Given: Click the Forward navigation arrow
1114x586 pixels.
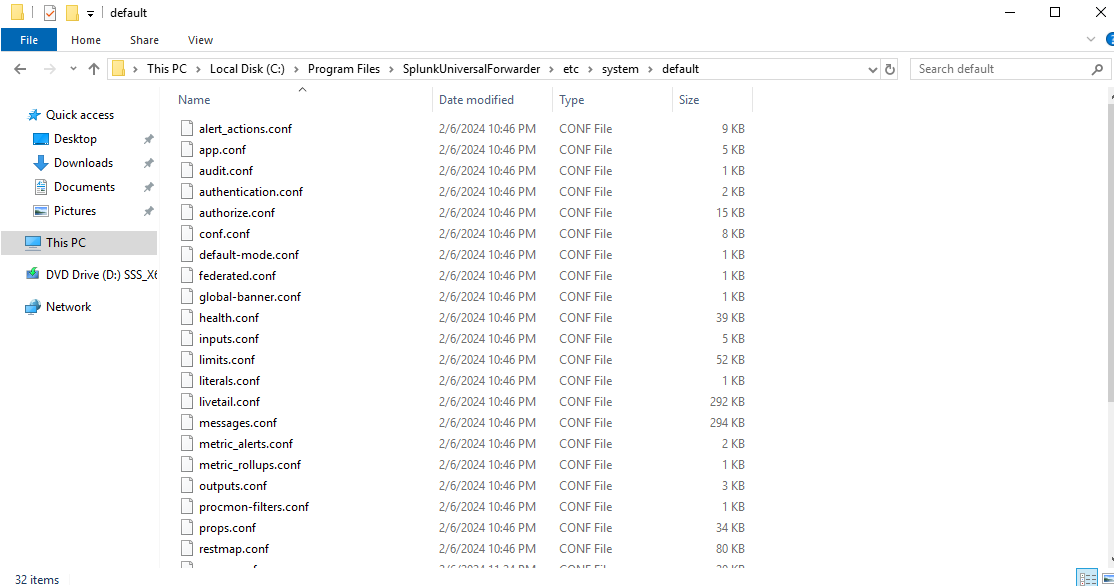Looking at the screenshot, I should click(49, 69).
